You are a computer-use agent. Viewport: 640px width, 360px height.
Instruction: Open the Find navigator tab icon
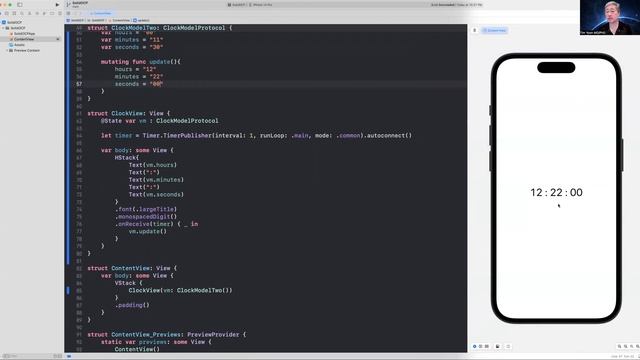[22, 13]
